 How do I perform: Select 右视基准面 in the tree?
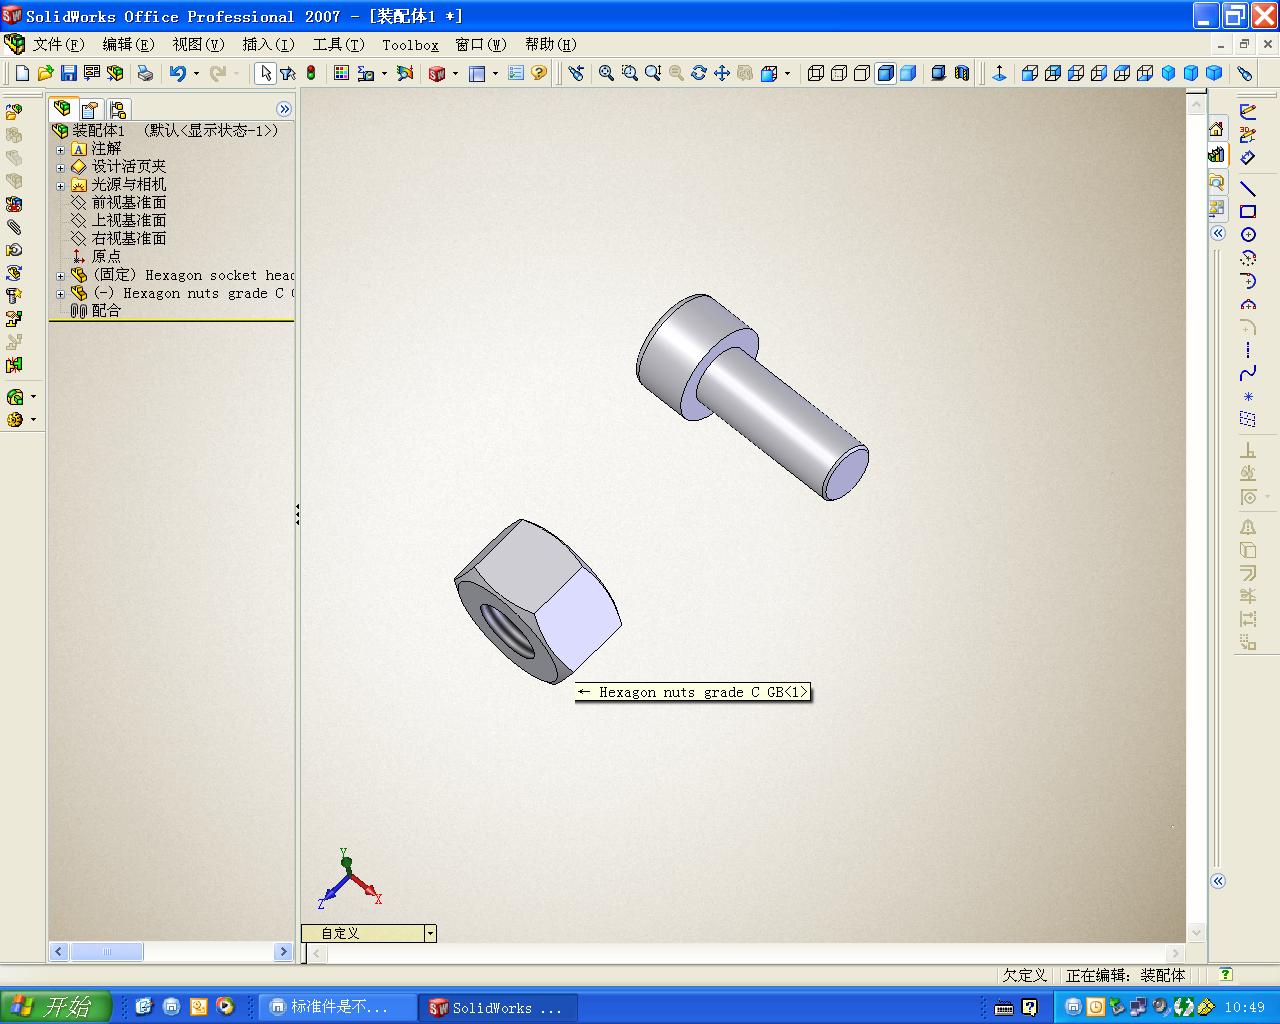(x=129, y=239)
